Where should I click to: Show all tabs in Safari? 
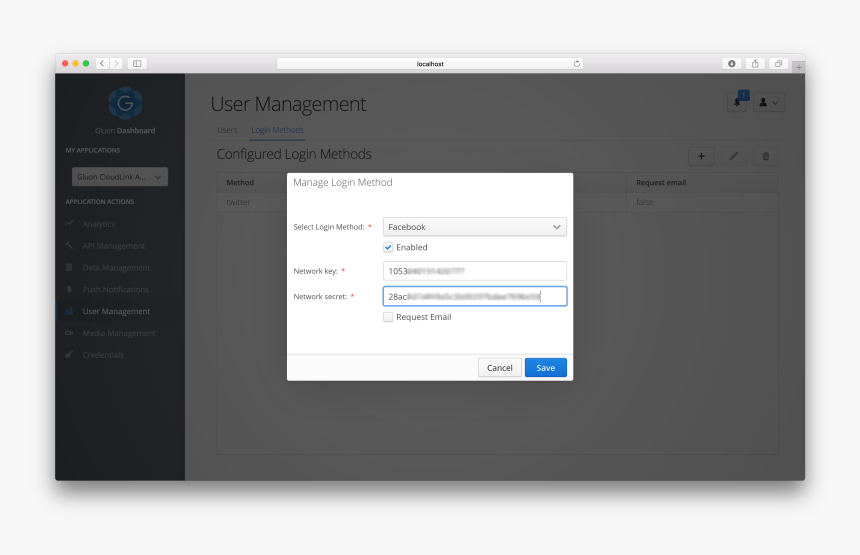pos(778,64)
